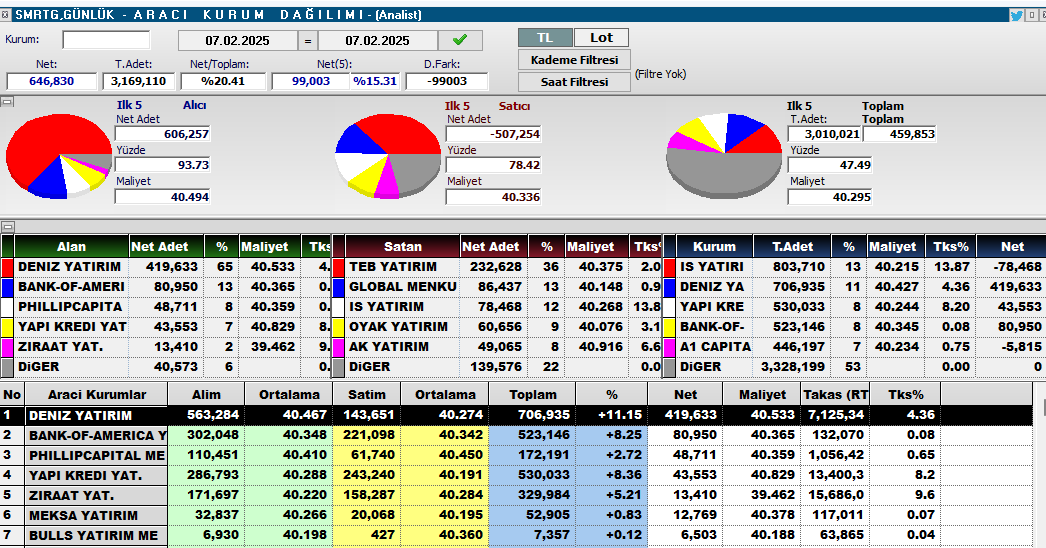Click yellow swatch beside OYAK YATIRIM seller
Image resolution: width=1046 pixels, height=548 pixels.
pos(338,328)
